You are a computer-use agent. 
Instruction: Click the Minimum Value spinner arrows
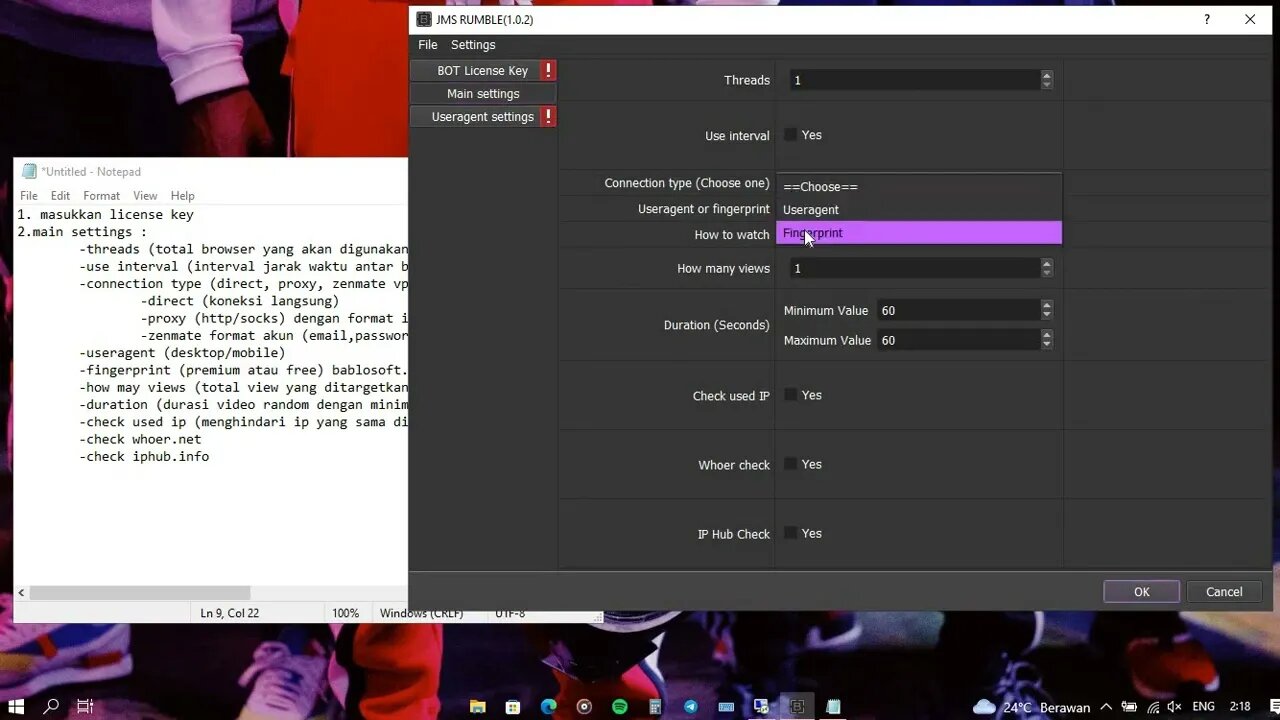[1046, 310]
